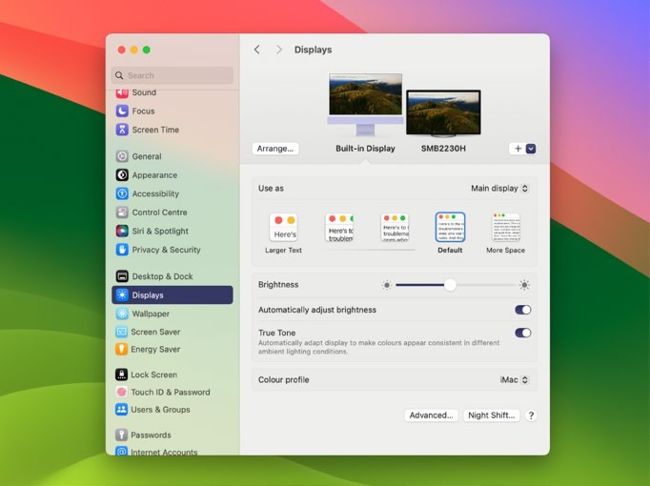The image size is (650, 486).
Task: Open Energy Saver bulb icon
Action: (122, 350)
